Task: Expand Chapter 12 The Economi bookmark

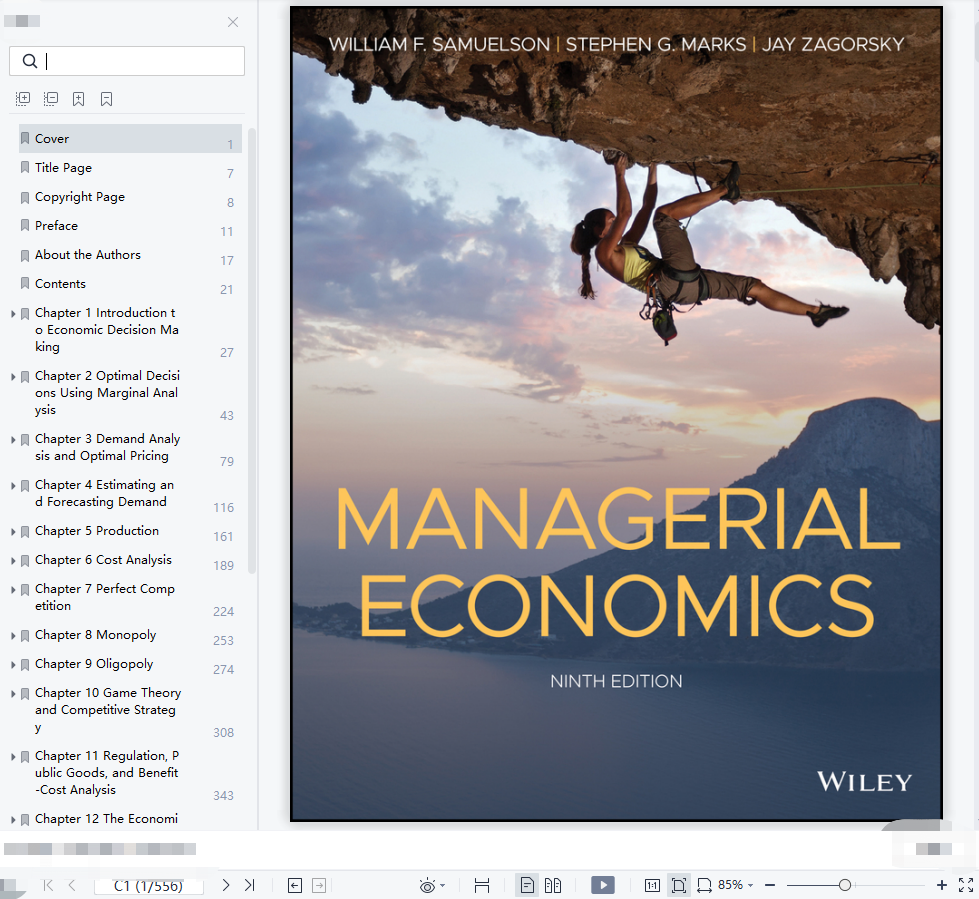Action: point(13,820)
